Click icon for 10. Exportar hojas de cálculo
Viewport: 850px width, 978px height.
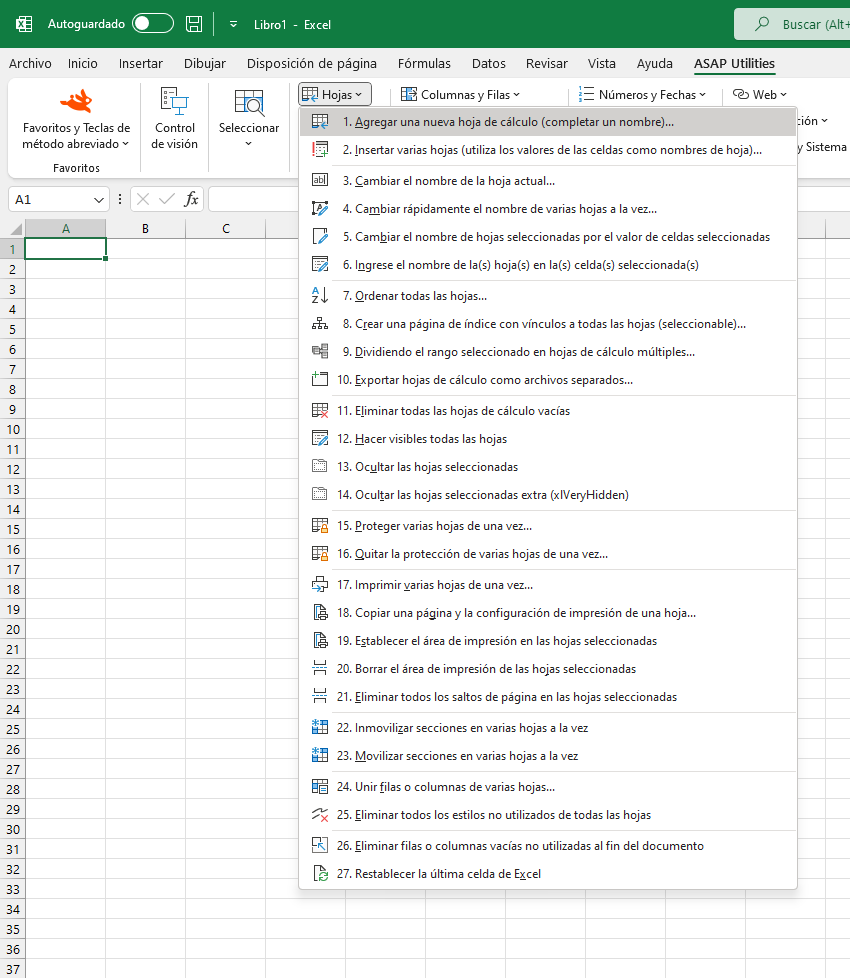coord(320,379)
